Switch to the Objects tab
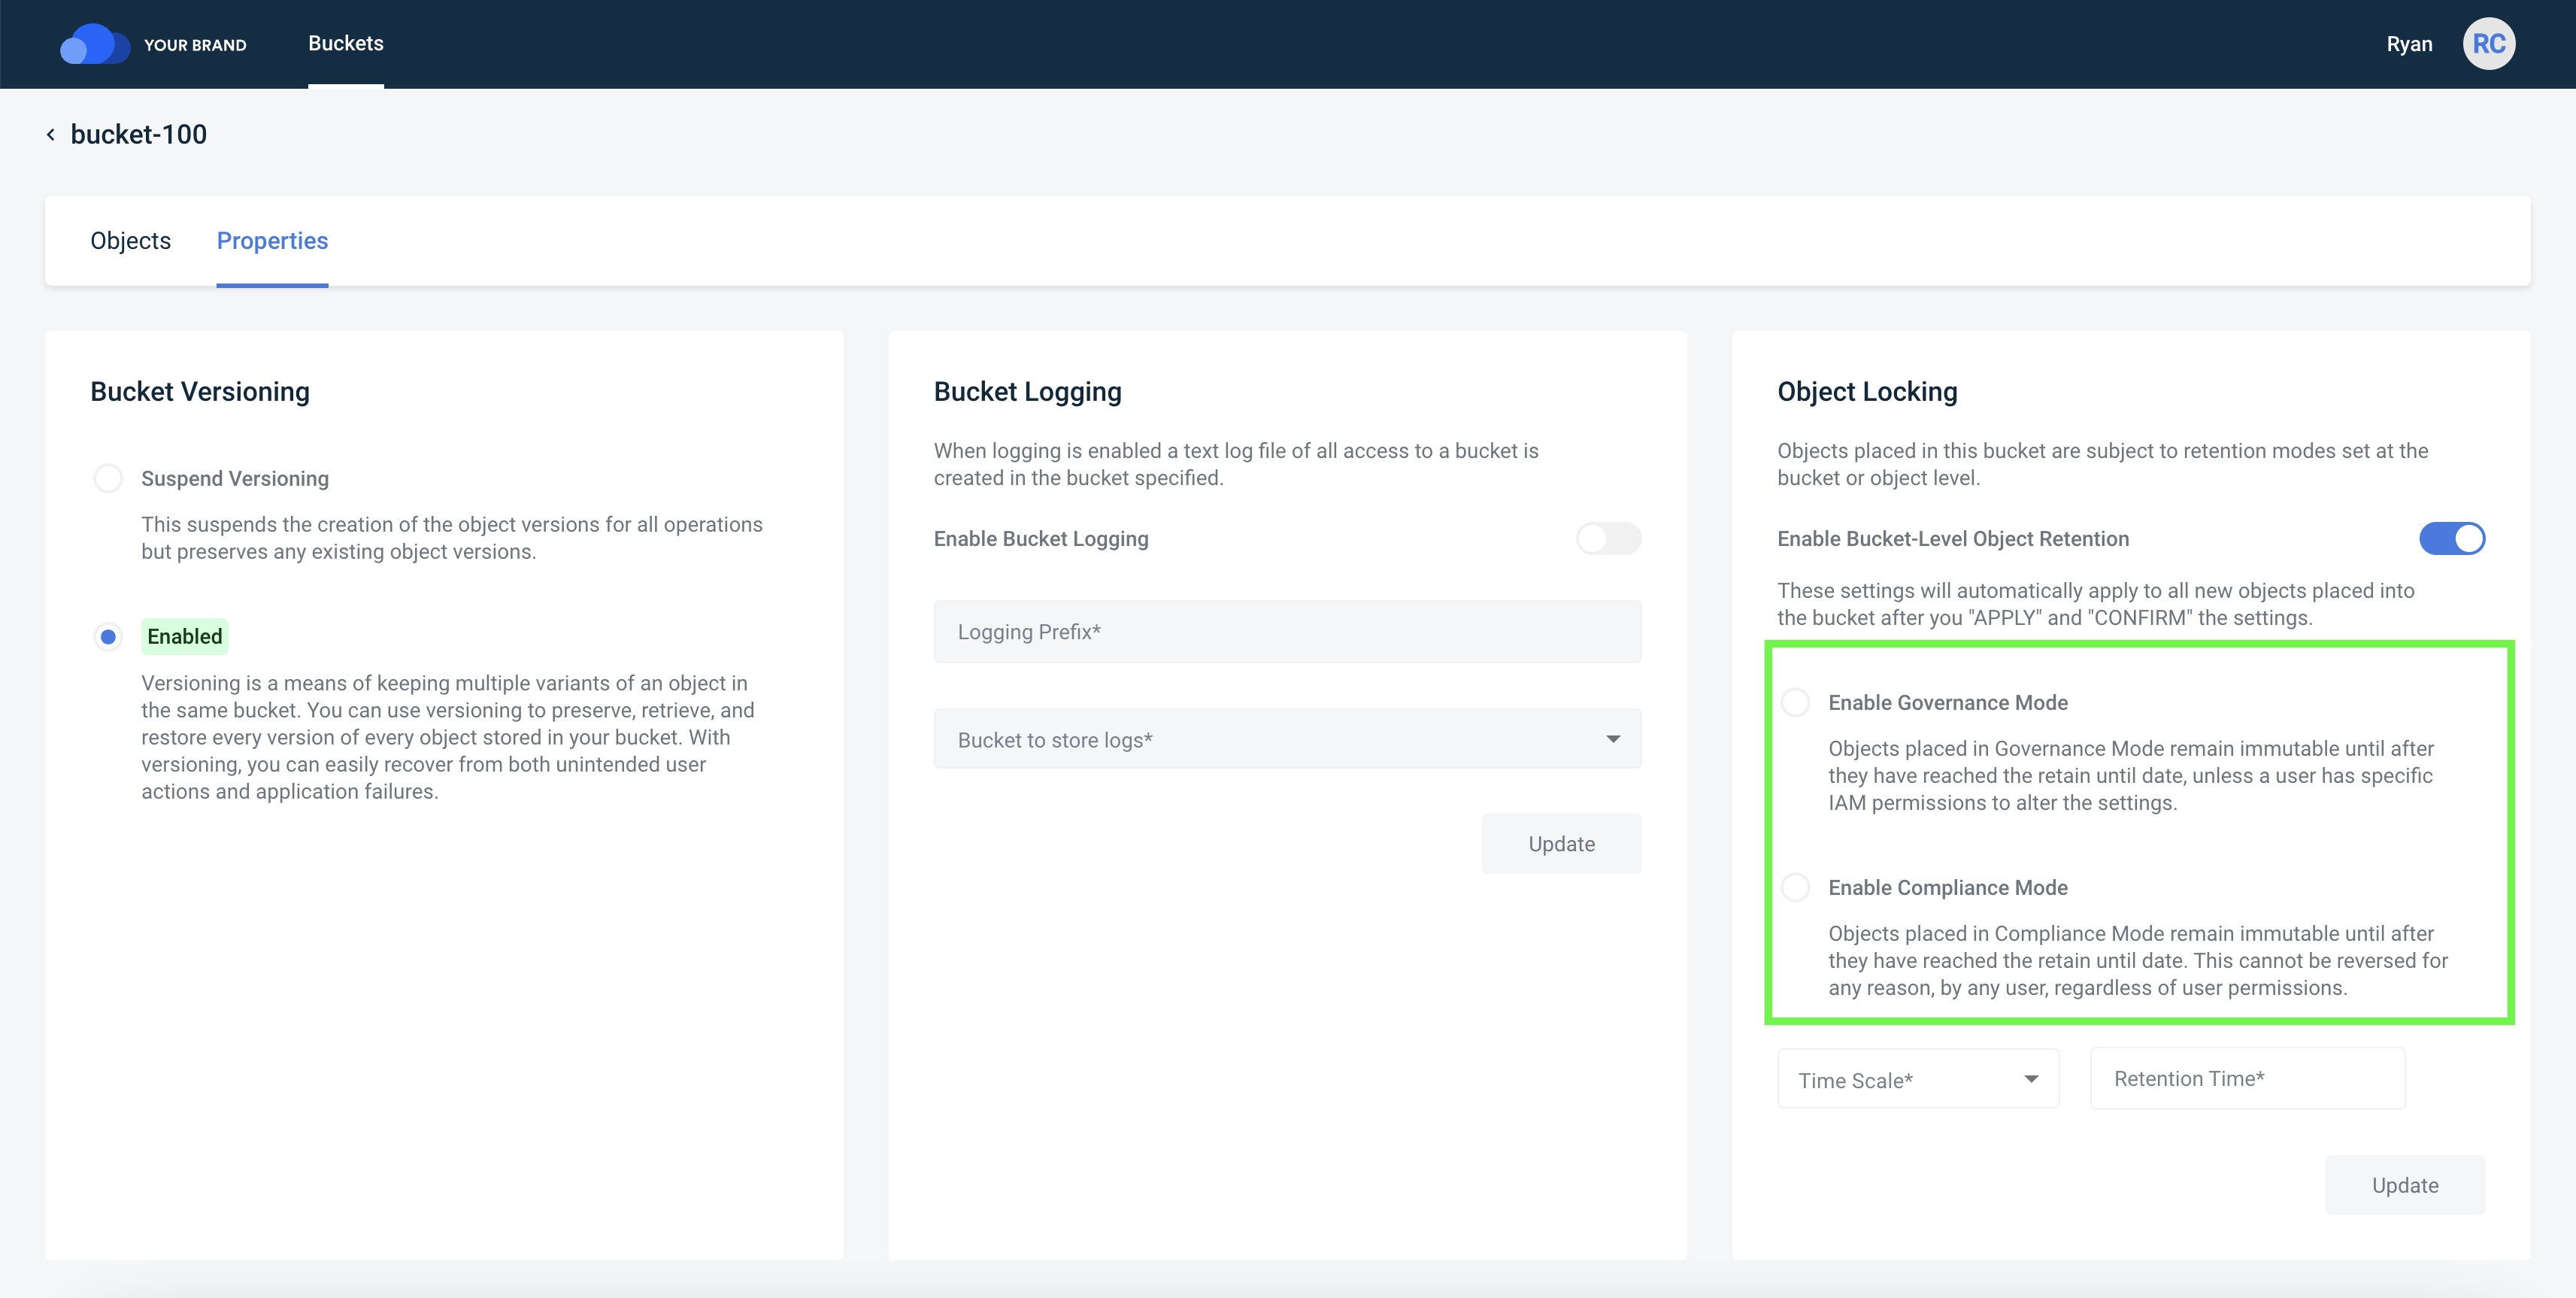The height and width of the screenshot is (1298, 2576). tap(130, 241)
